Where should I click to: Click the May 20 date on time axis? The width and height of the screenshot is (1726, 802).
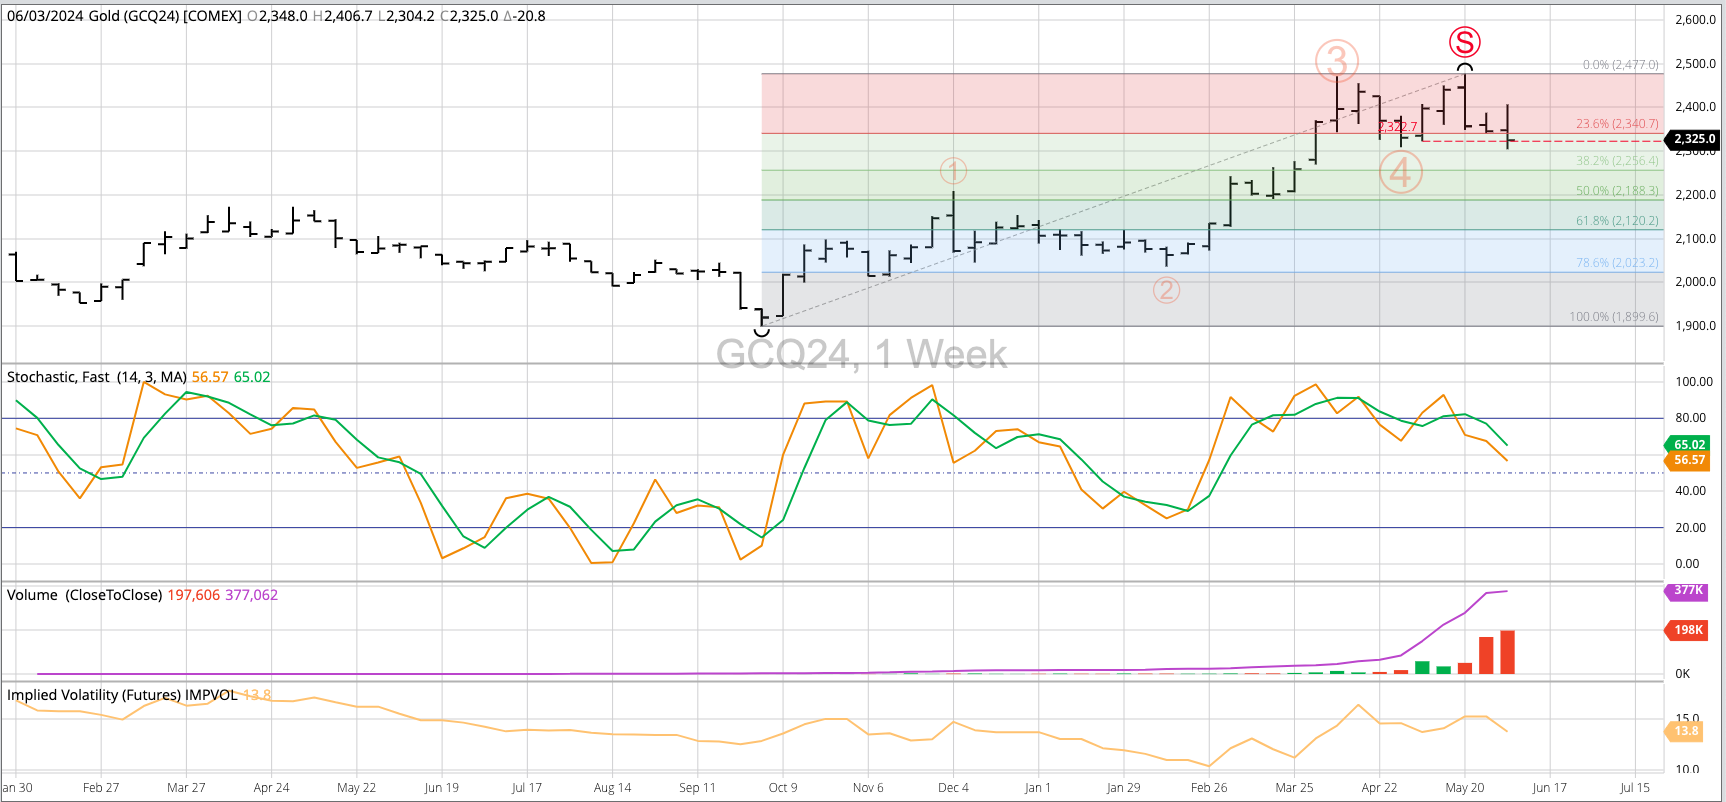coord(1464,788)
